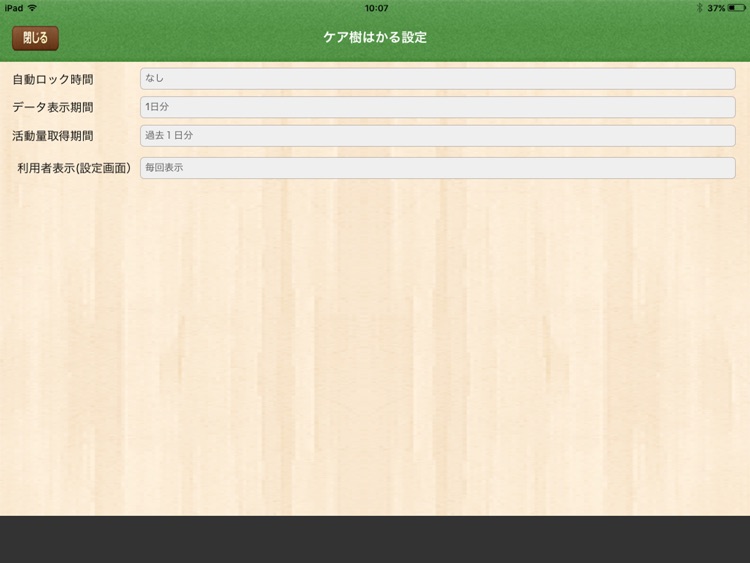Select the 自動ロック時間 label
This screenshot has width=750, height=563.
pyautogui.click(x=53, y=79)
